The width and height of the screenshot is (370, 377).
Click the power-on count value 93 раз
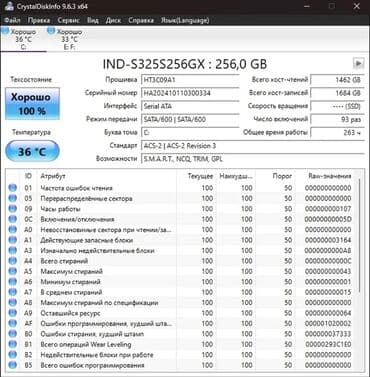pos(337,119)
